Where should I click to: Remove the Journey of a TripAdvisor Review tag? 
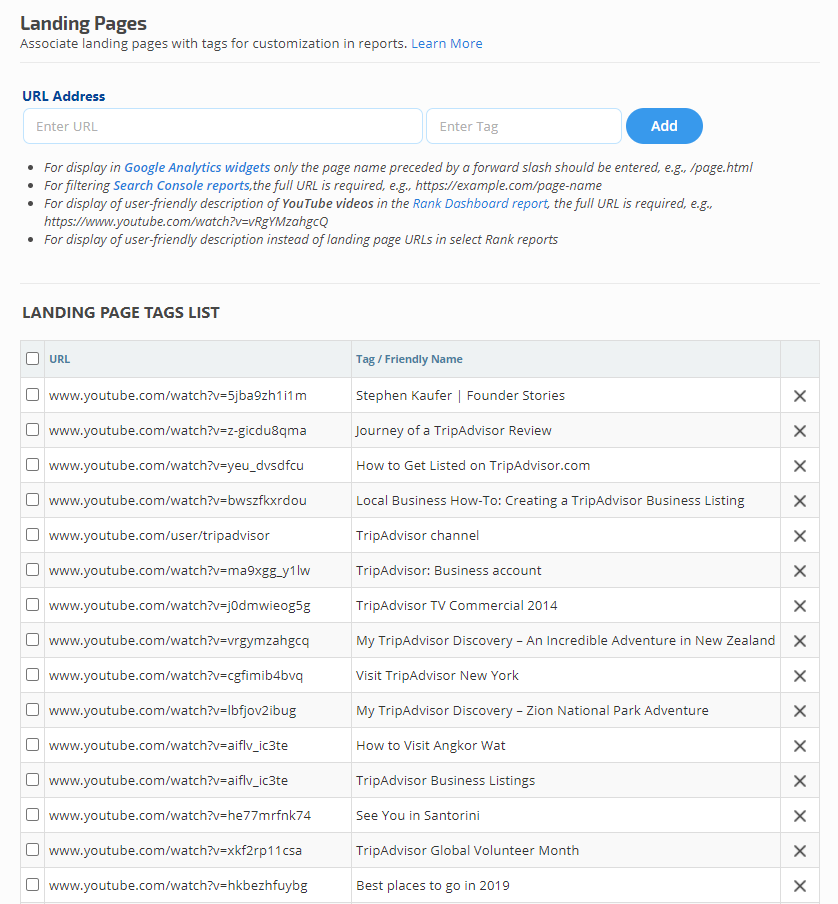[x=800, y=431]
